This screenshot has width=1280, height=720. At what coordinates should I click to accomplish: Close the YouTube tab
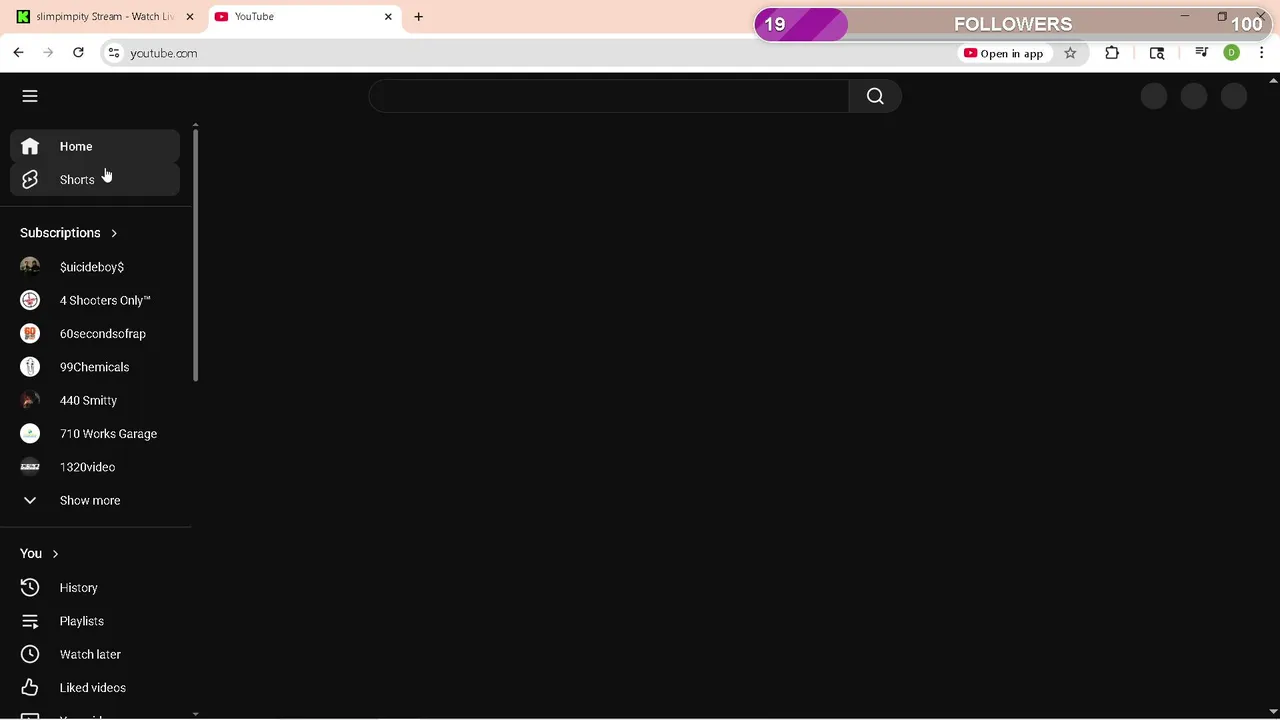[x=388, y=17]
